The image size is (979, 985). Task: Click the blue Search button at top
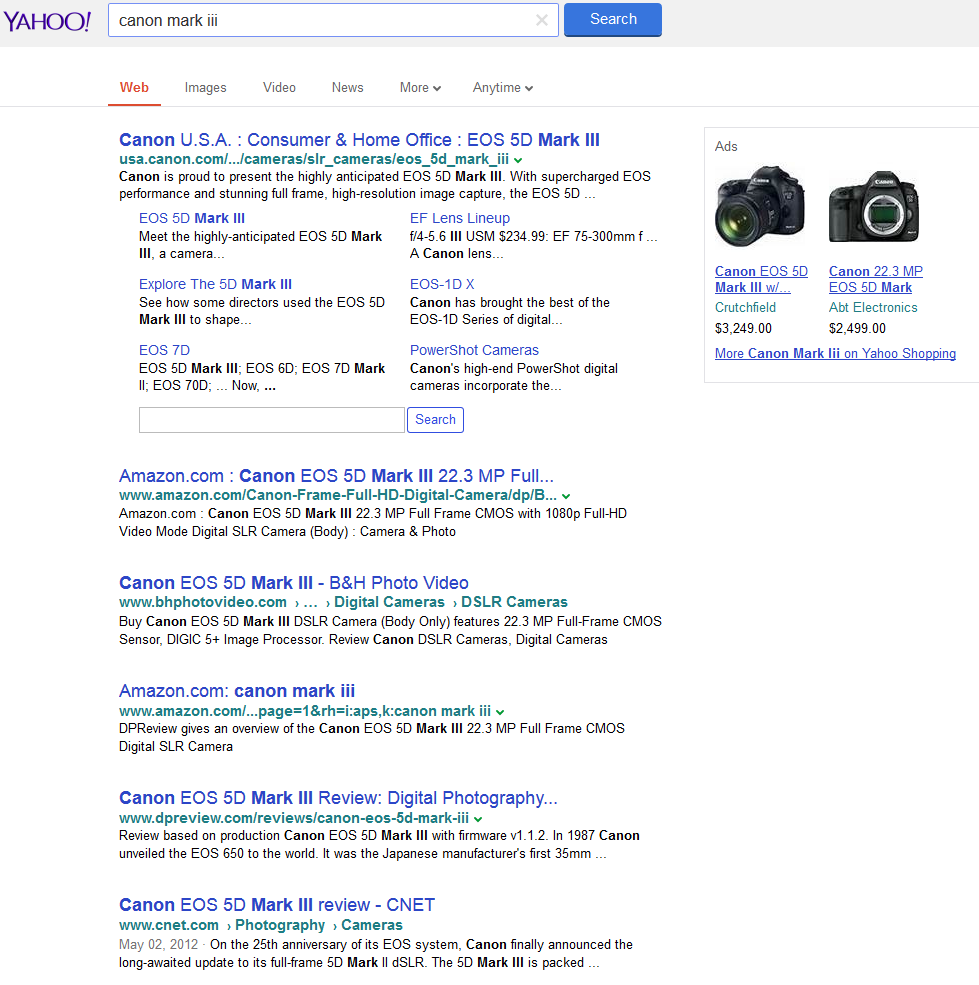(612, 19)
